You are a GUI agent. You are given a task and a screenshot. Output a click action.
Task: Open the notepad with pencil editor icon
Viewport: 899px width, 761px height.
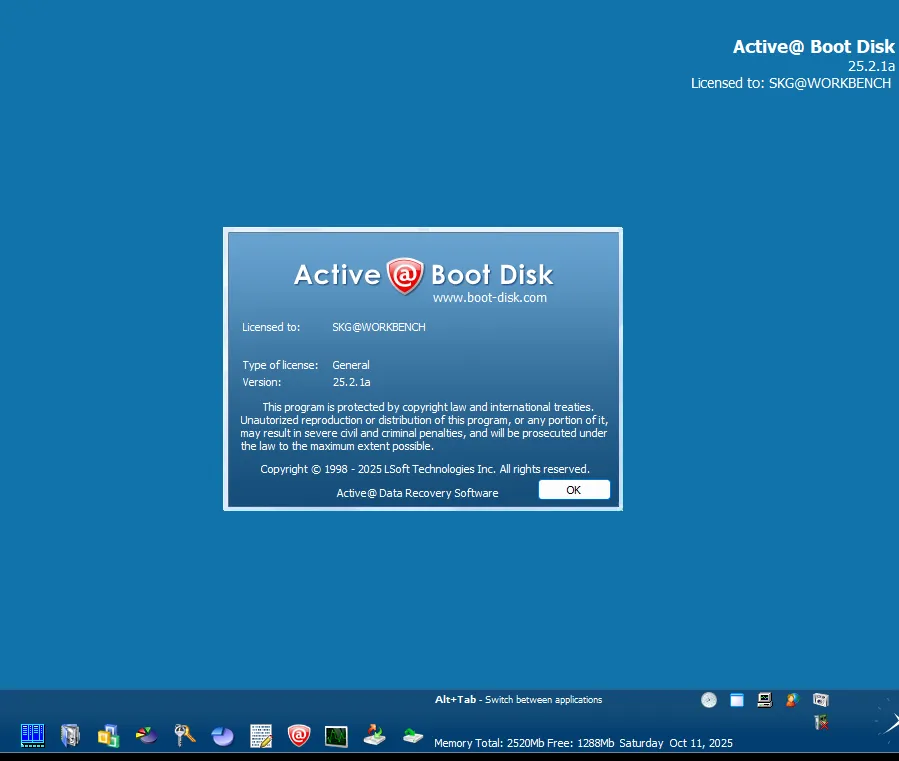coord(261,736)
